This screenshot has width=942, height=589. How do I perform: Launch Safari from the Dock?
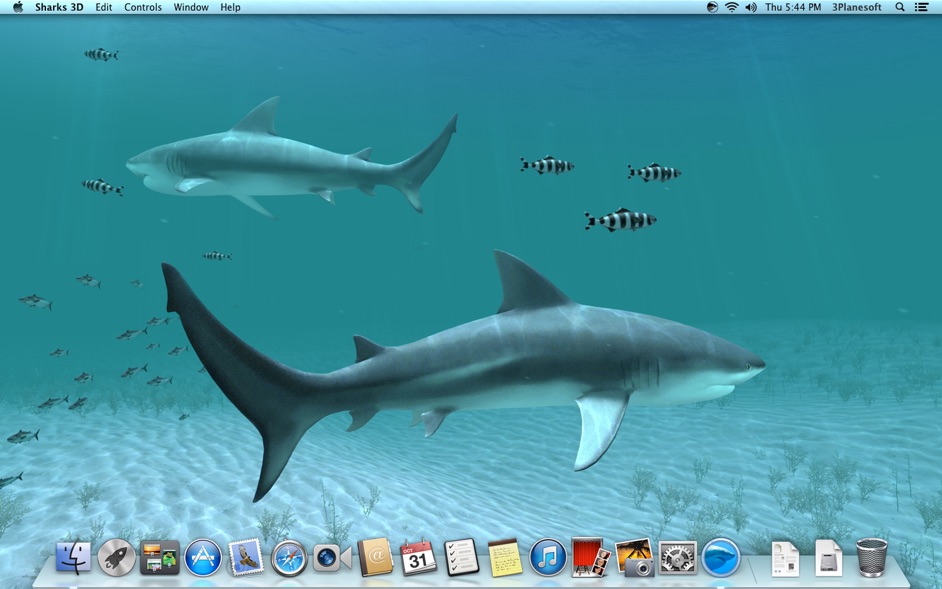(x=287, y=560)
